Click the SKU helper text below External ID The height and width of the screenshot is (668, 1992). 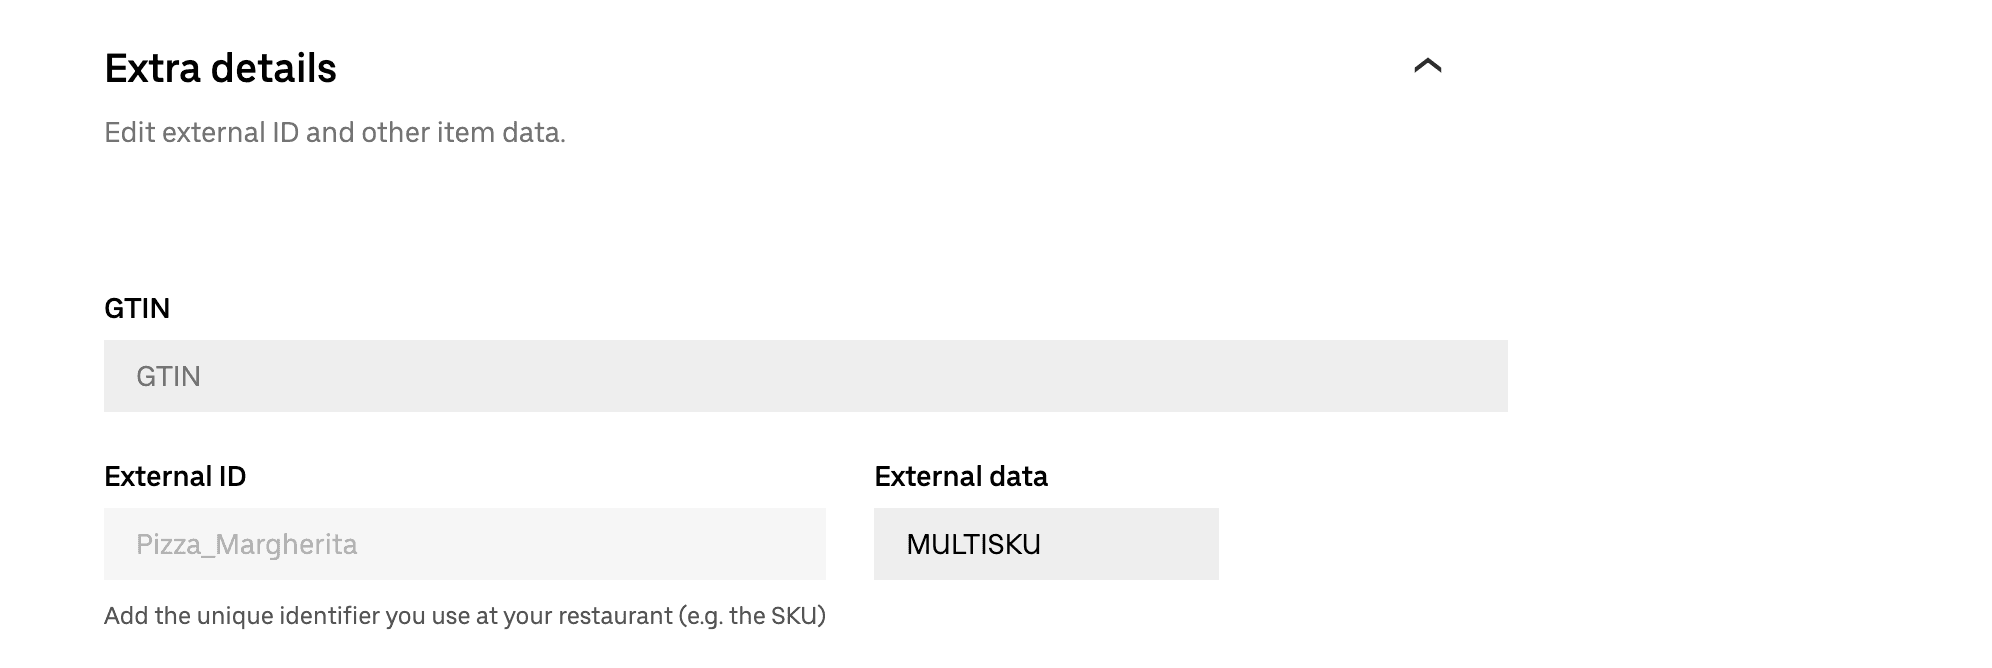465,617
